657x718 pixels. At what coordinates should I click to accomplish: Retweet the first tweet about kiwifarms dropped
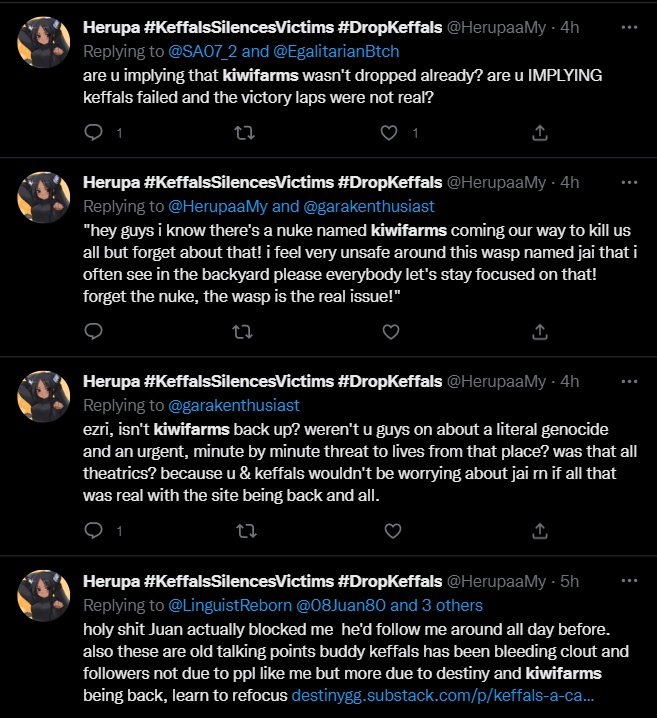pos(241,132)
